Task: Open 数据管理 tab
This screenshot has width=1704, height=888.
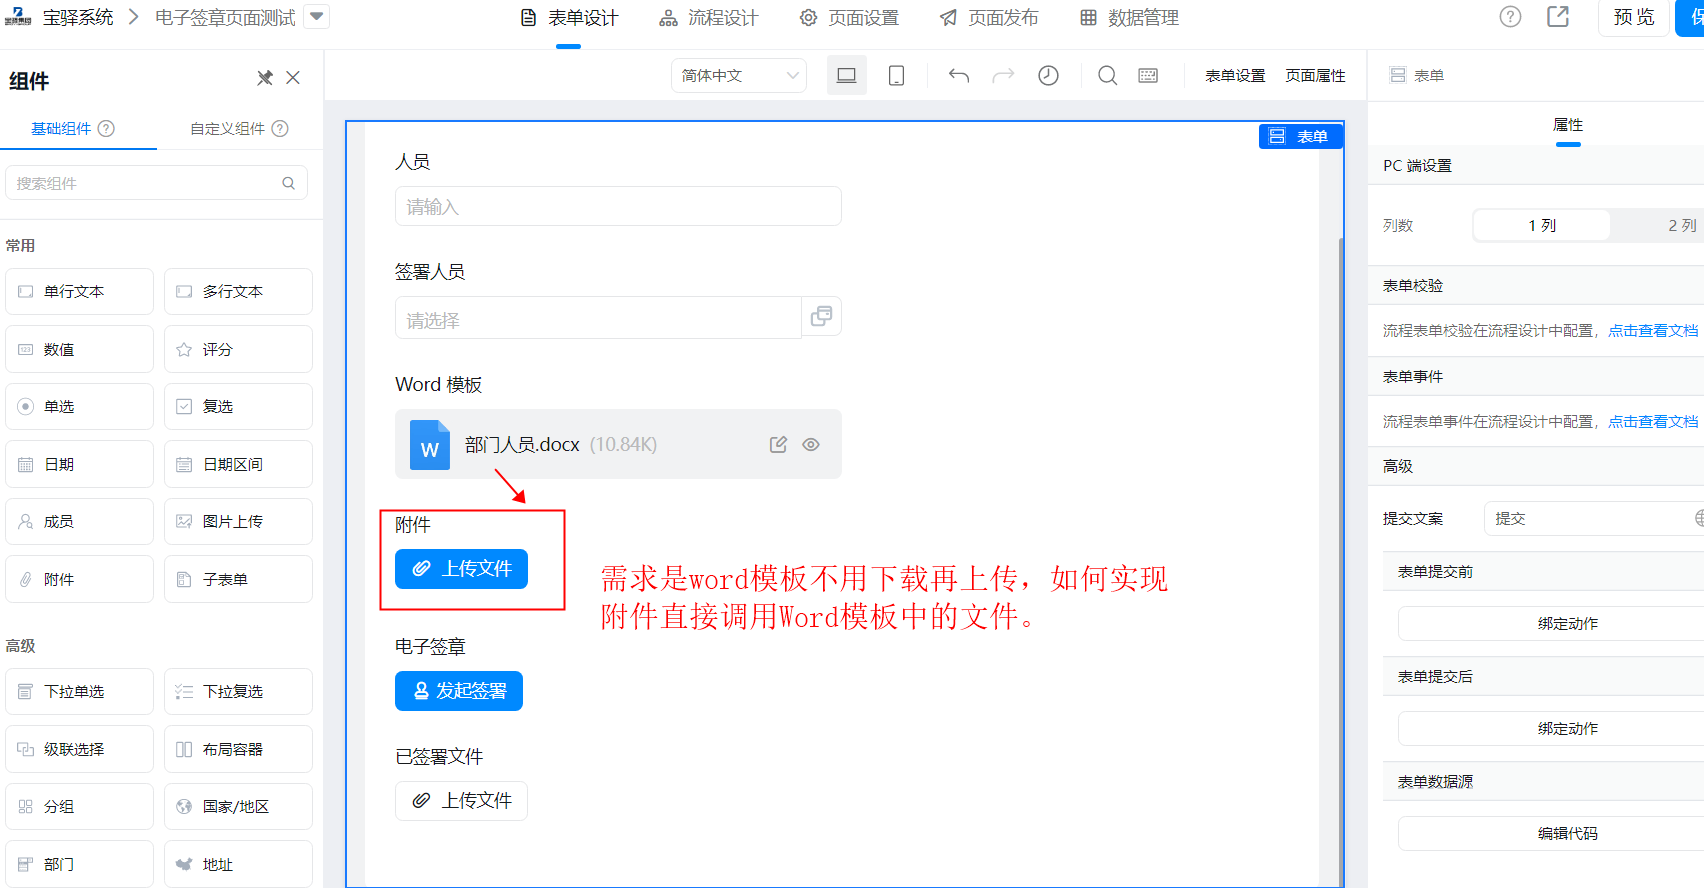Action: pos(1129,18)
